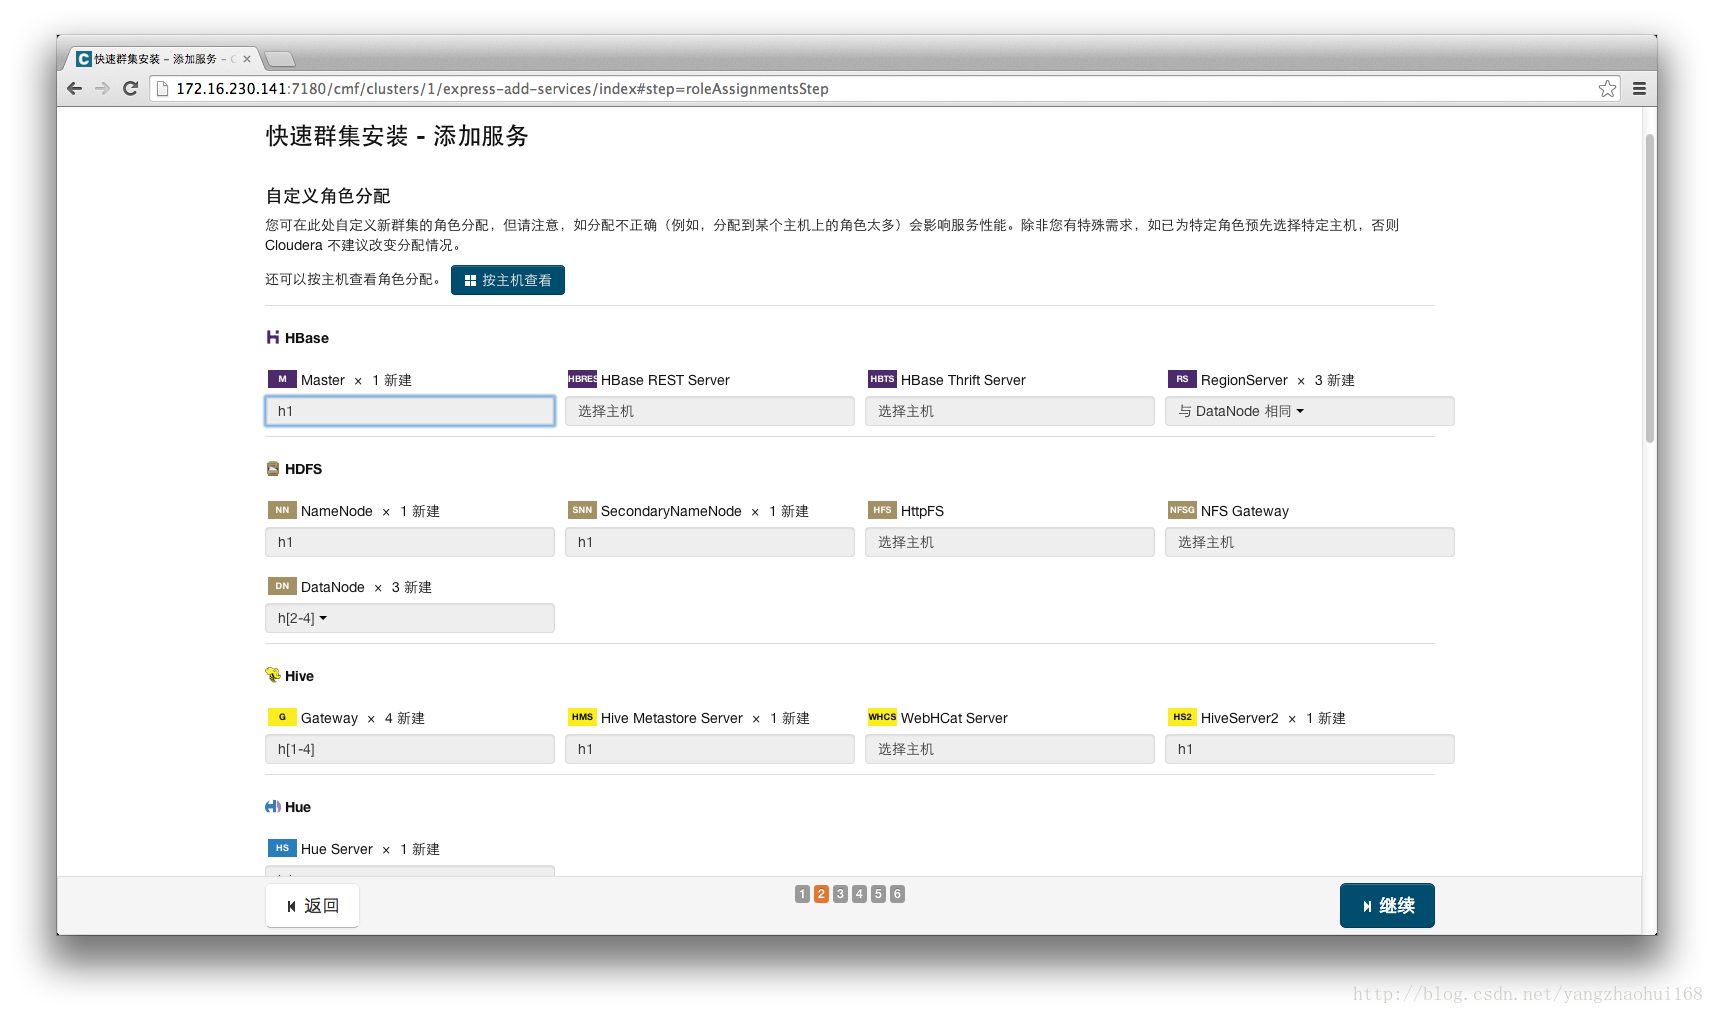Click the Master role M badge

click(x=282, y=379)
